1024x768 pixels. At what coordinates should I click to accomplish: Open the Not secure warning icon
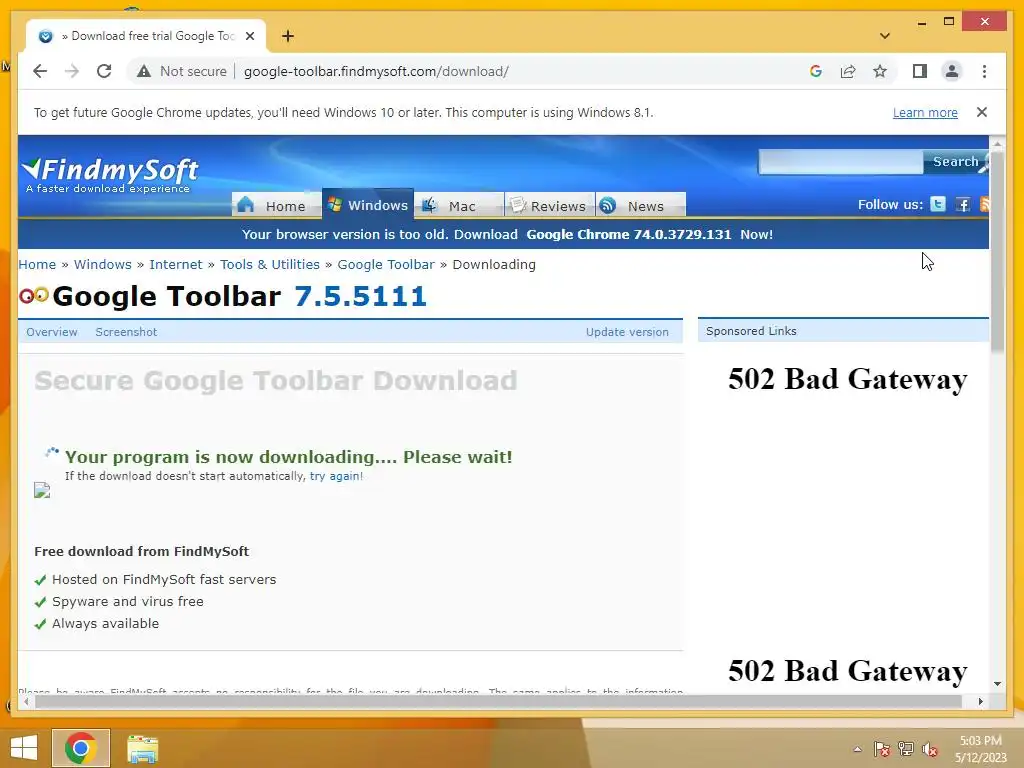144,71
